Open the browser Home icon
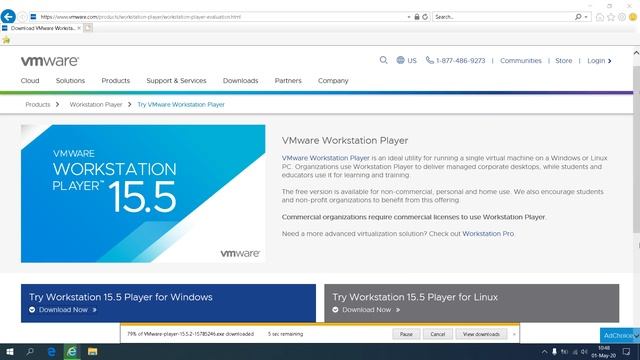This screenshot has width=640, height=360. 600,17
